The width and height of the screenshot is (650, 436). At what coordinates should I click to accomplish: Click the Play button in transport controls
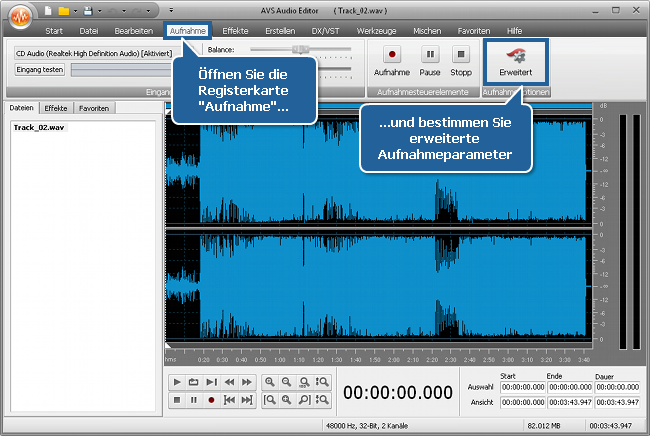(x=177, y=382)
